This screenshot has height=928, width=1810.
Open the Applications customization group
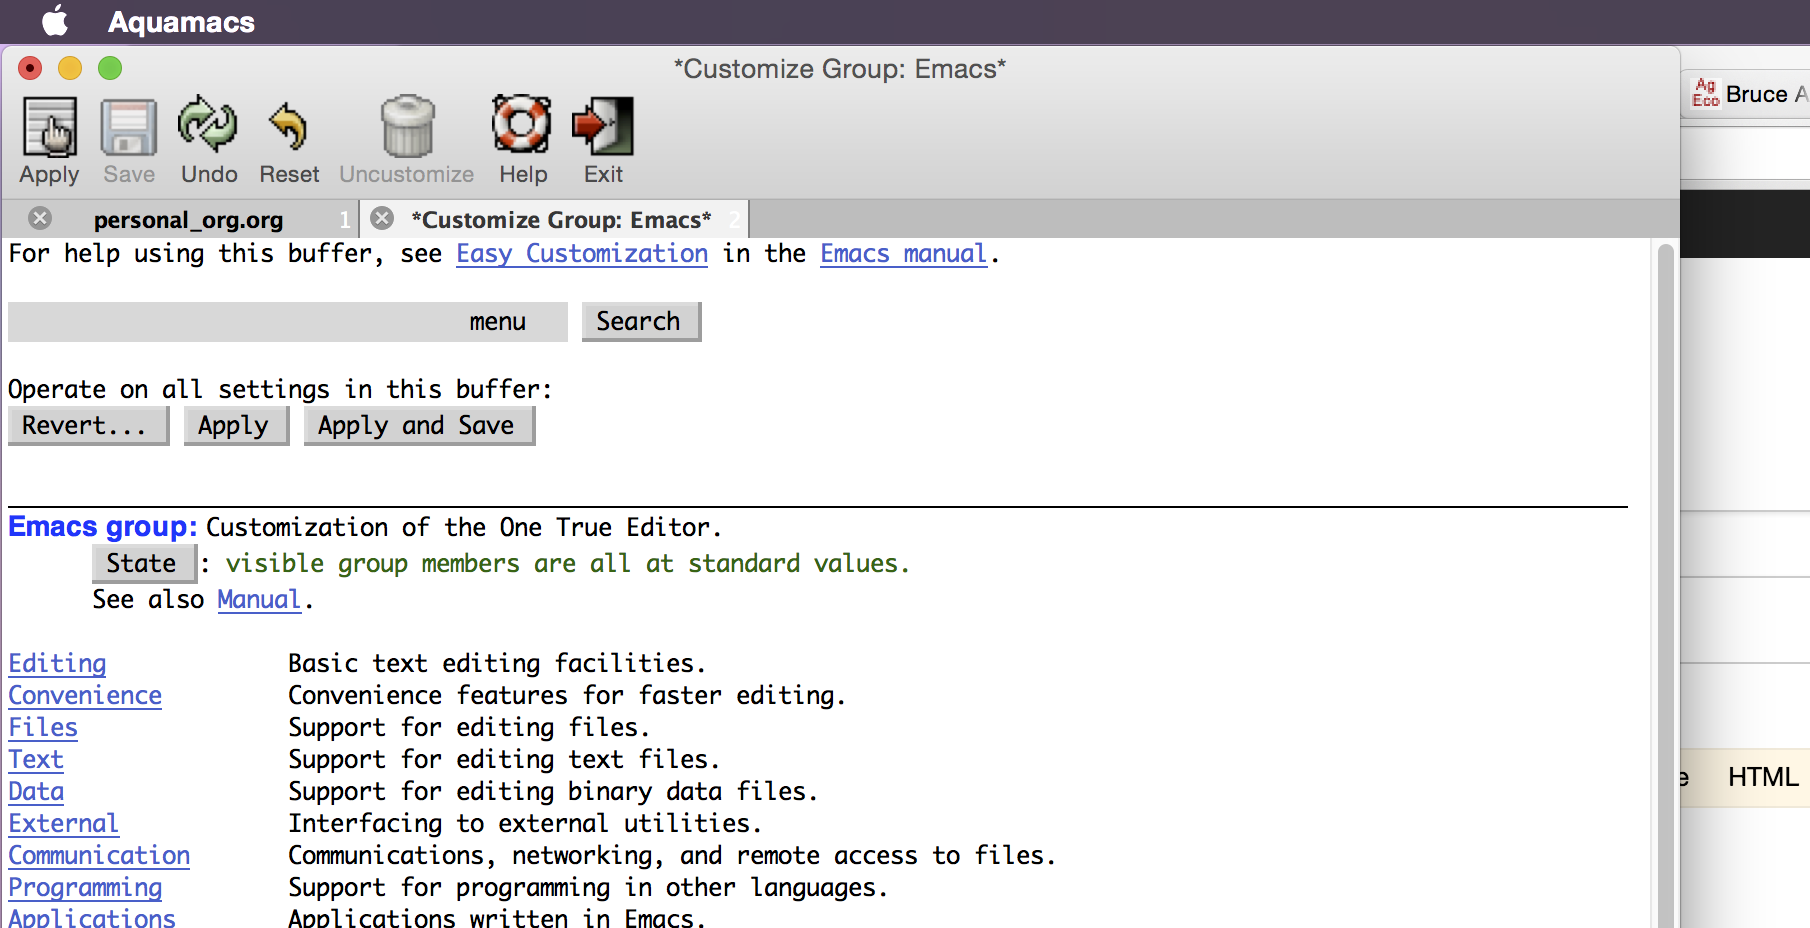pyautogui.click(x=92, y=918)
